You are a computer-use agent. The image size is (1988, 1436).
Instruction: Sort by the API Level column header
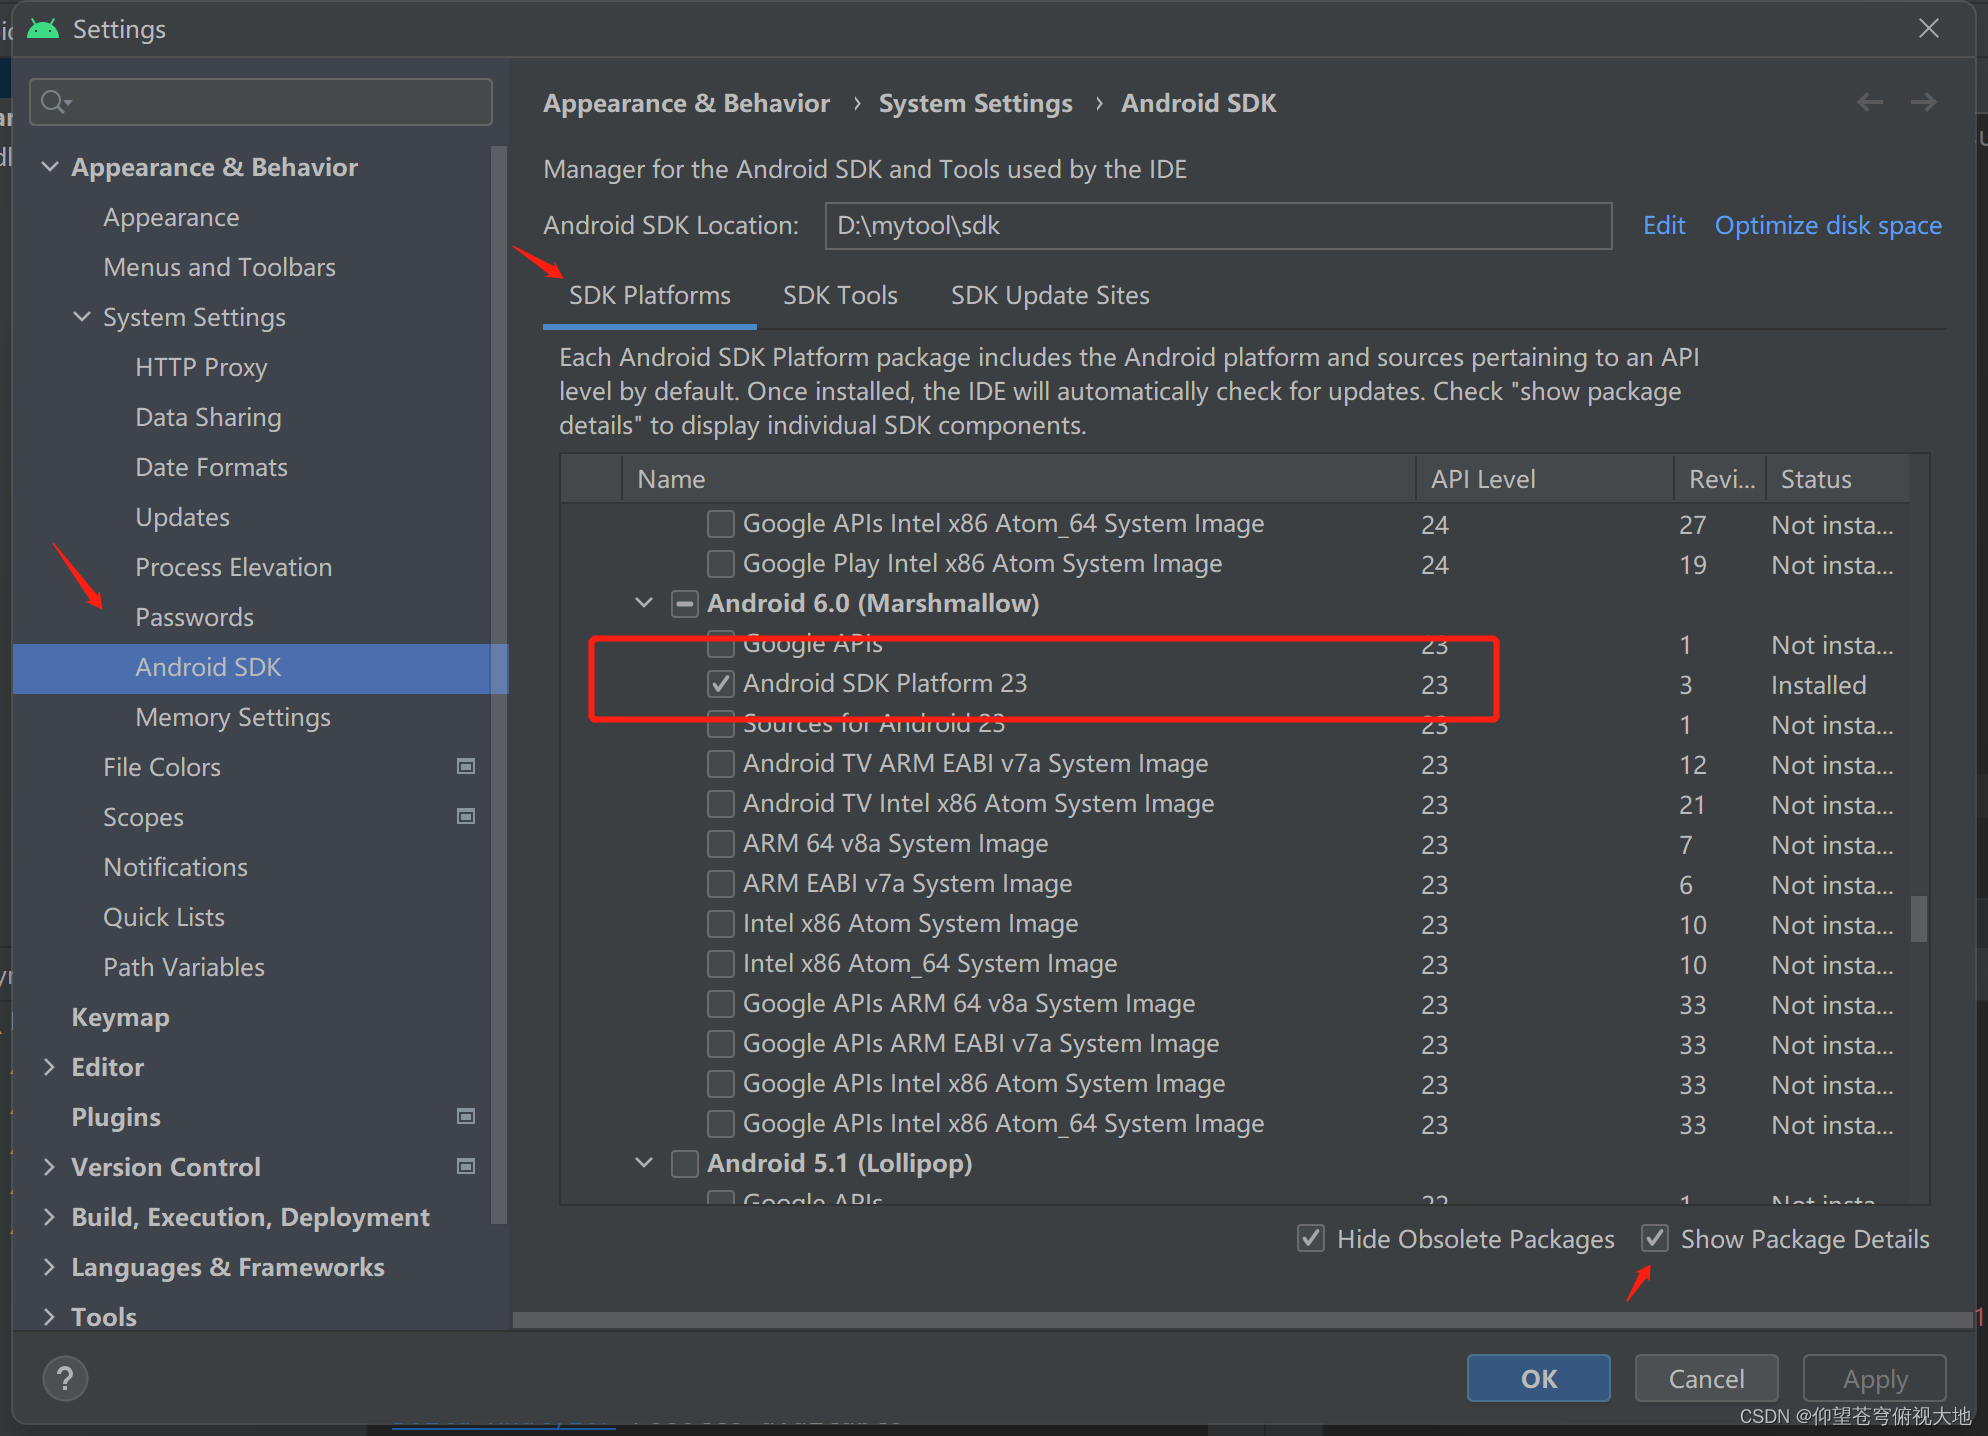(x=1544, y=479)
